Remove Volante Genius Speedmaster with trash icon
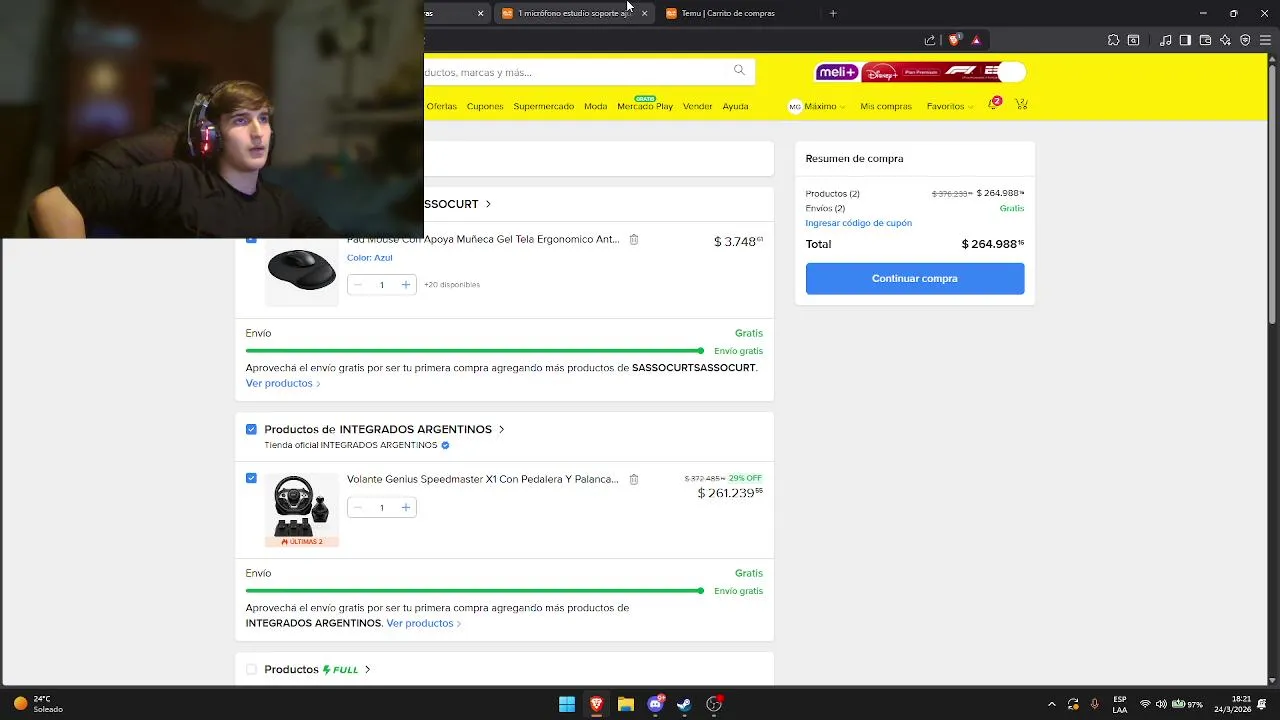This screenshot has height=720, width=1280. [633, 480]
